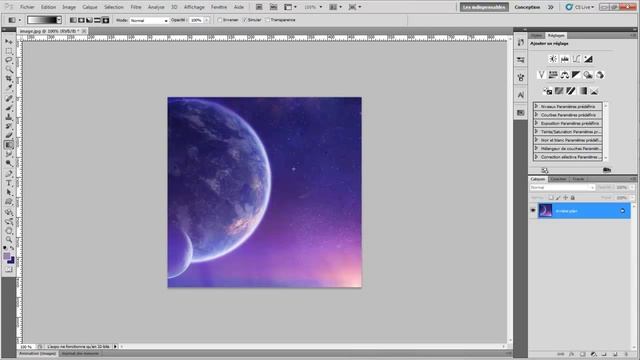Select the Horizontal Type tool
The height and width of the screenshot is (360, 640).
tap(9, 183)
